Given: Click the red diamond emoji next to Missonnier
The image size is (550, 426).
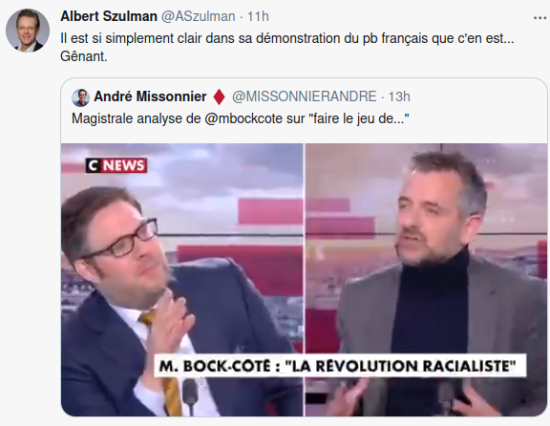Looking at the screenshot, I should (x=219, y=97).
